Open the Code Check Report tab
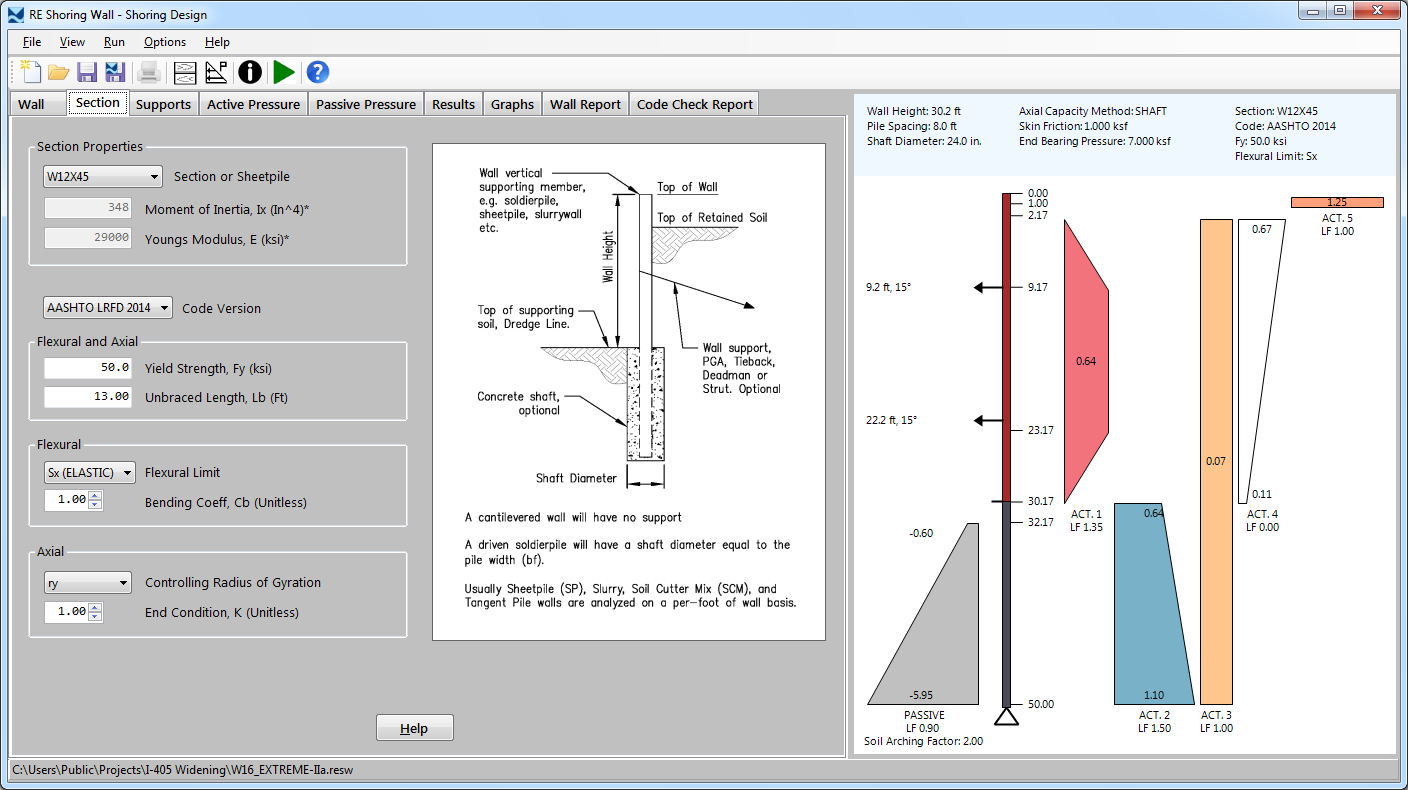 [694, 104]
